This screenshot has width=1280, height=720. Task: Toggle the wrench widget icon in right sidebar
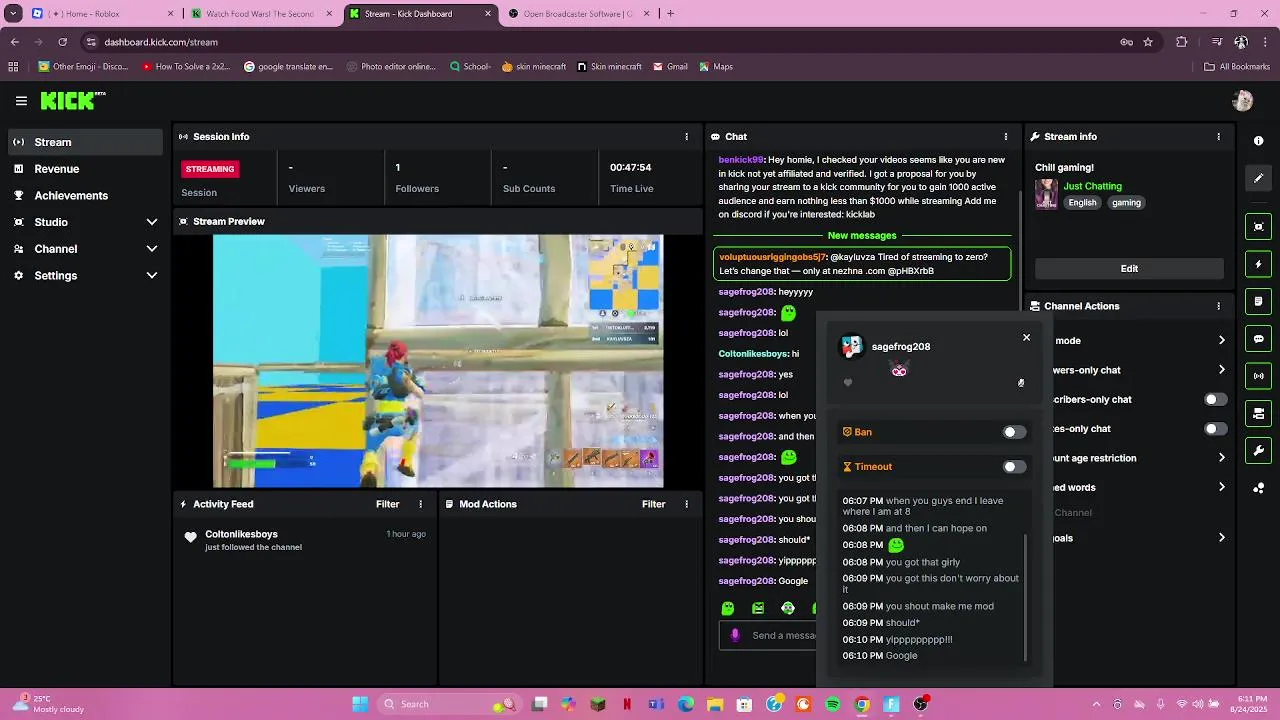tap(1258, 450)
